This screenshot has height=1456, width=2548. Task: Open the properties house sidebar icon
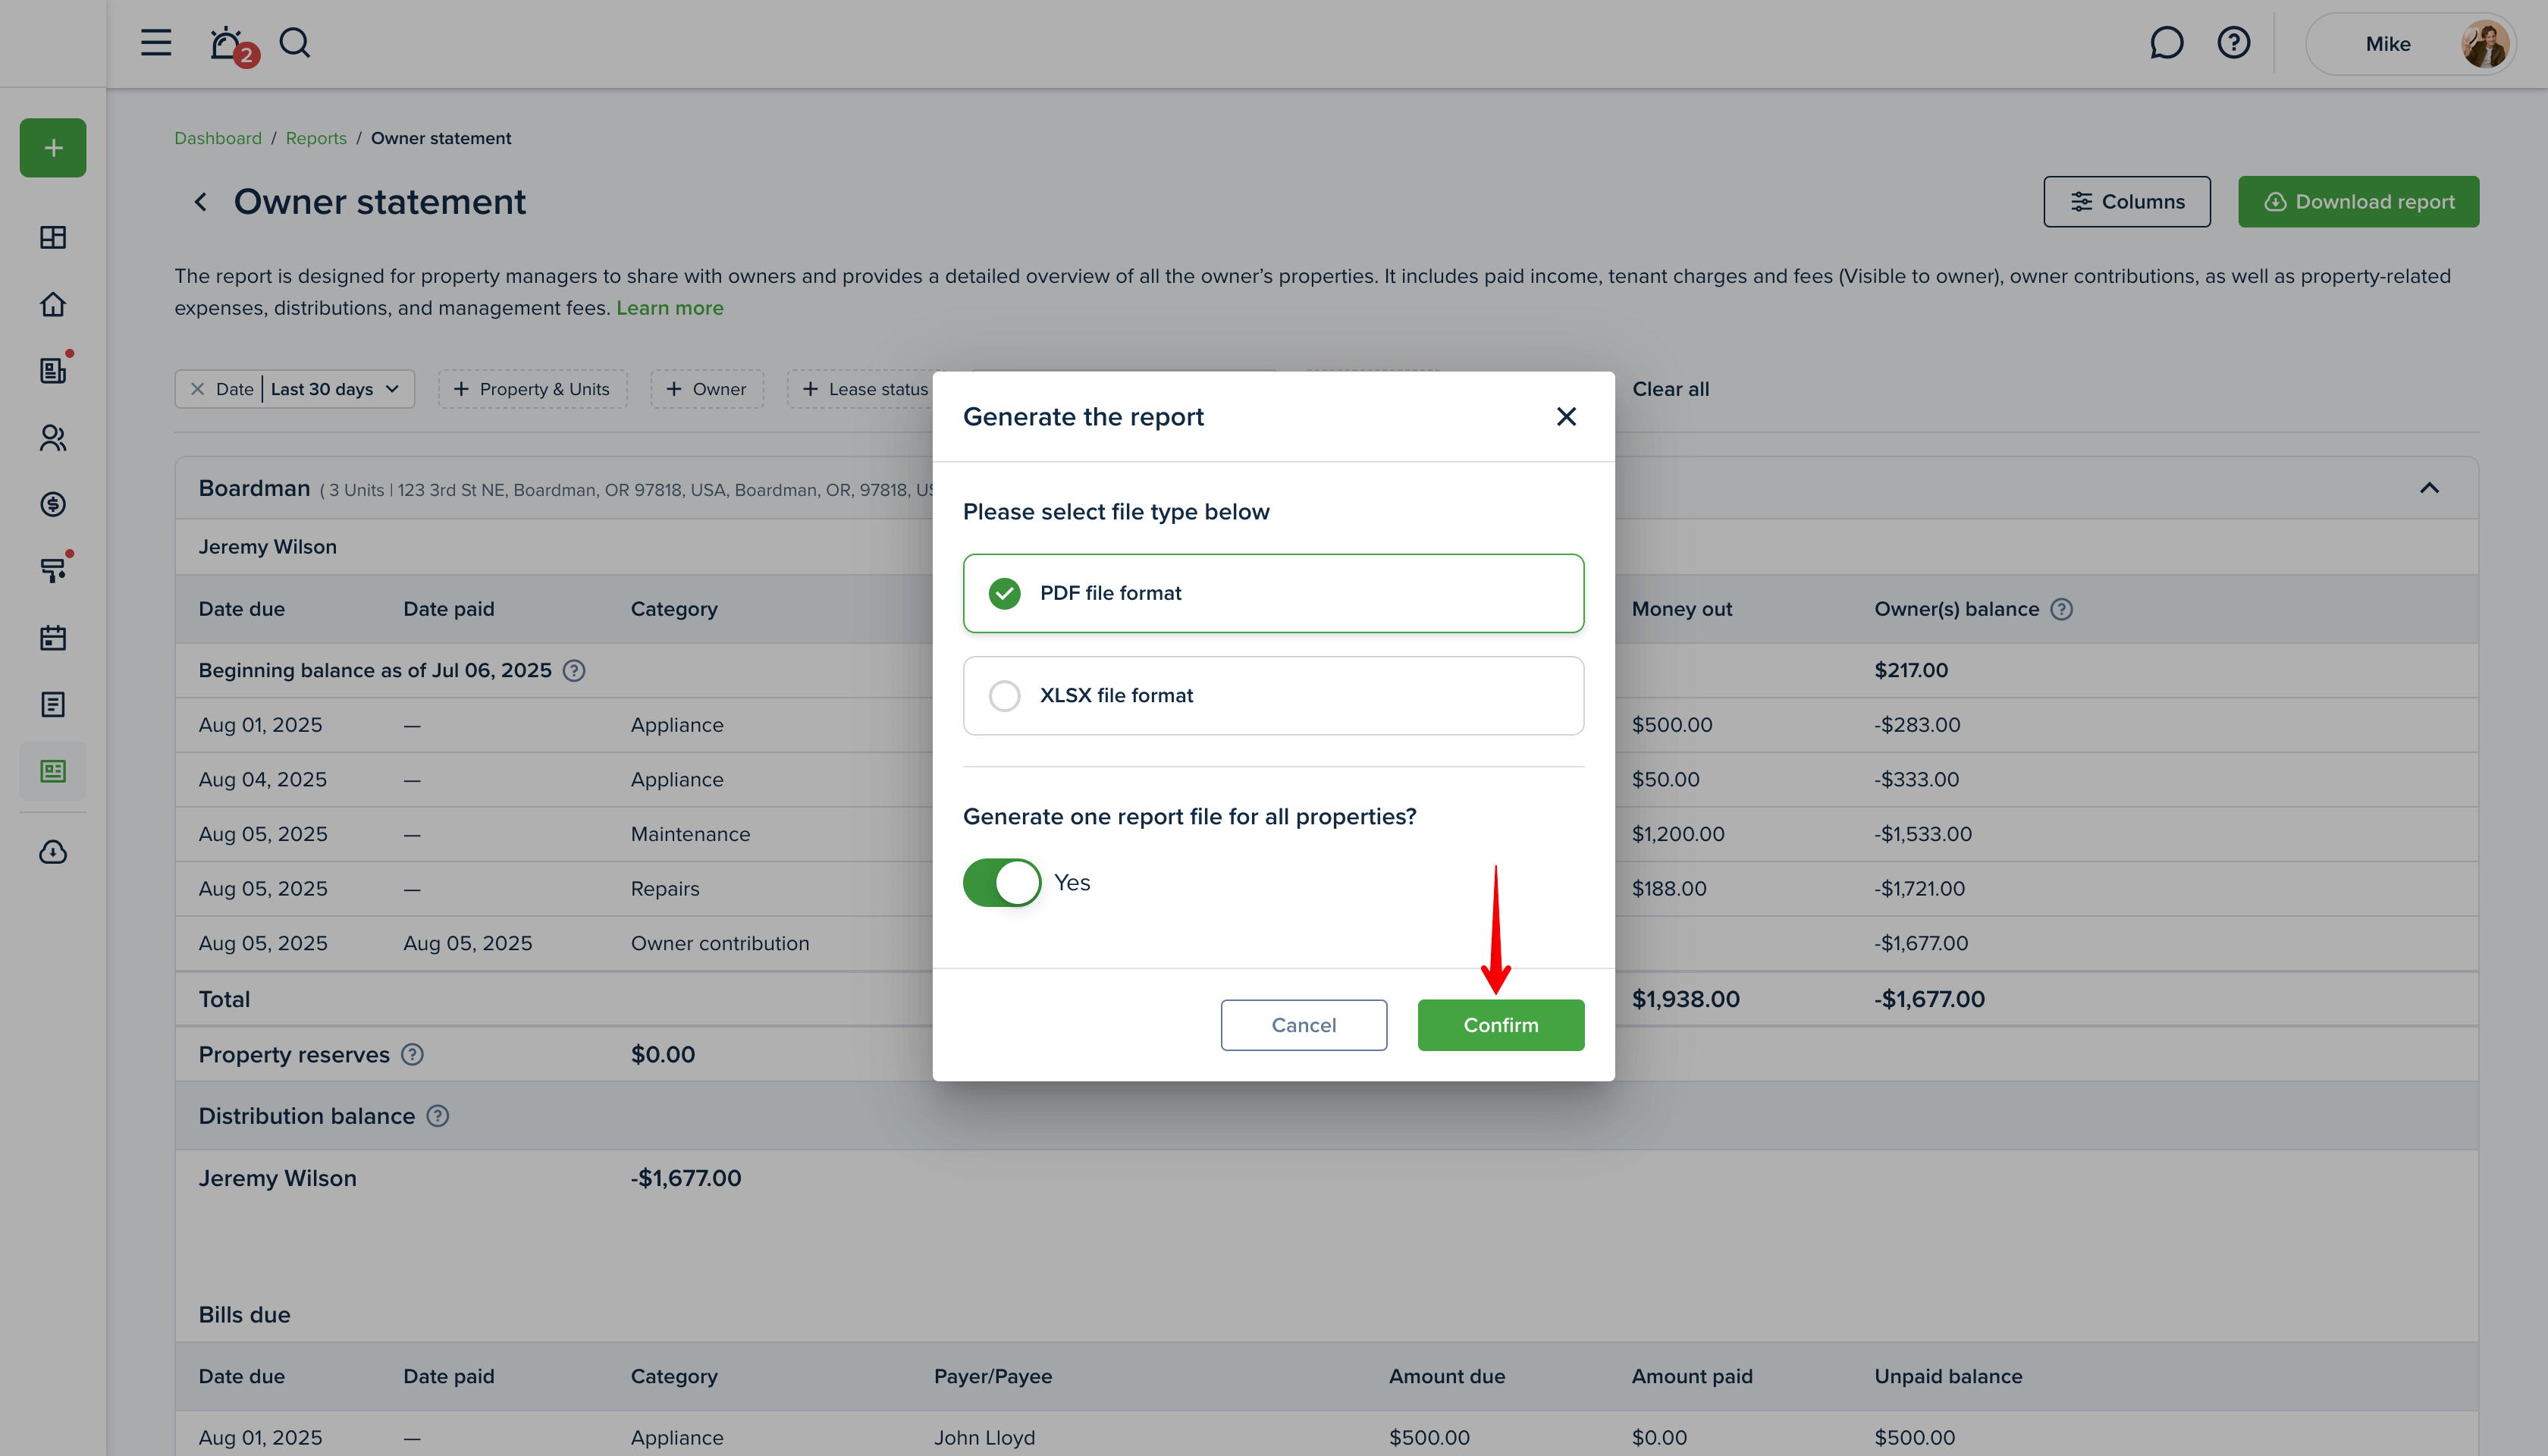click(53, 304)
